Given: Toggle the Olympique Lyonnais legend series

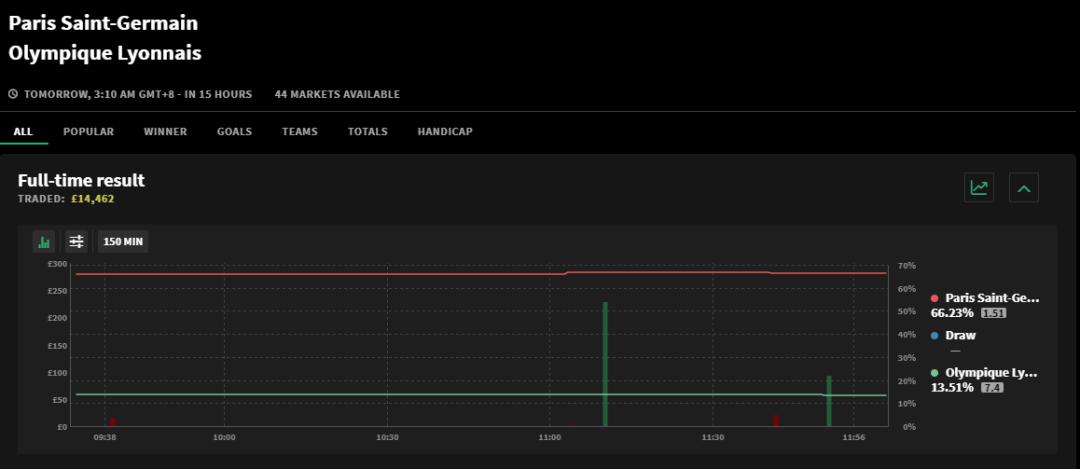Looking at the screenshot, I should (x=990, y=373).
